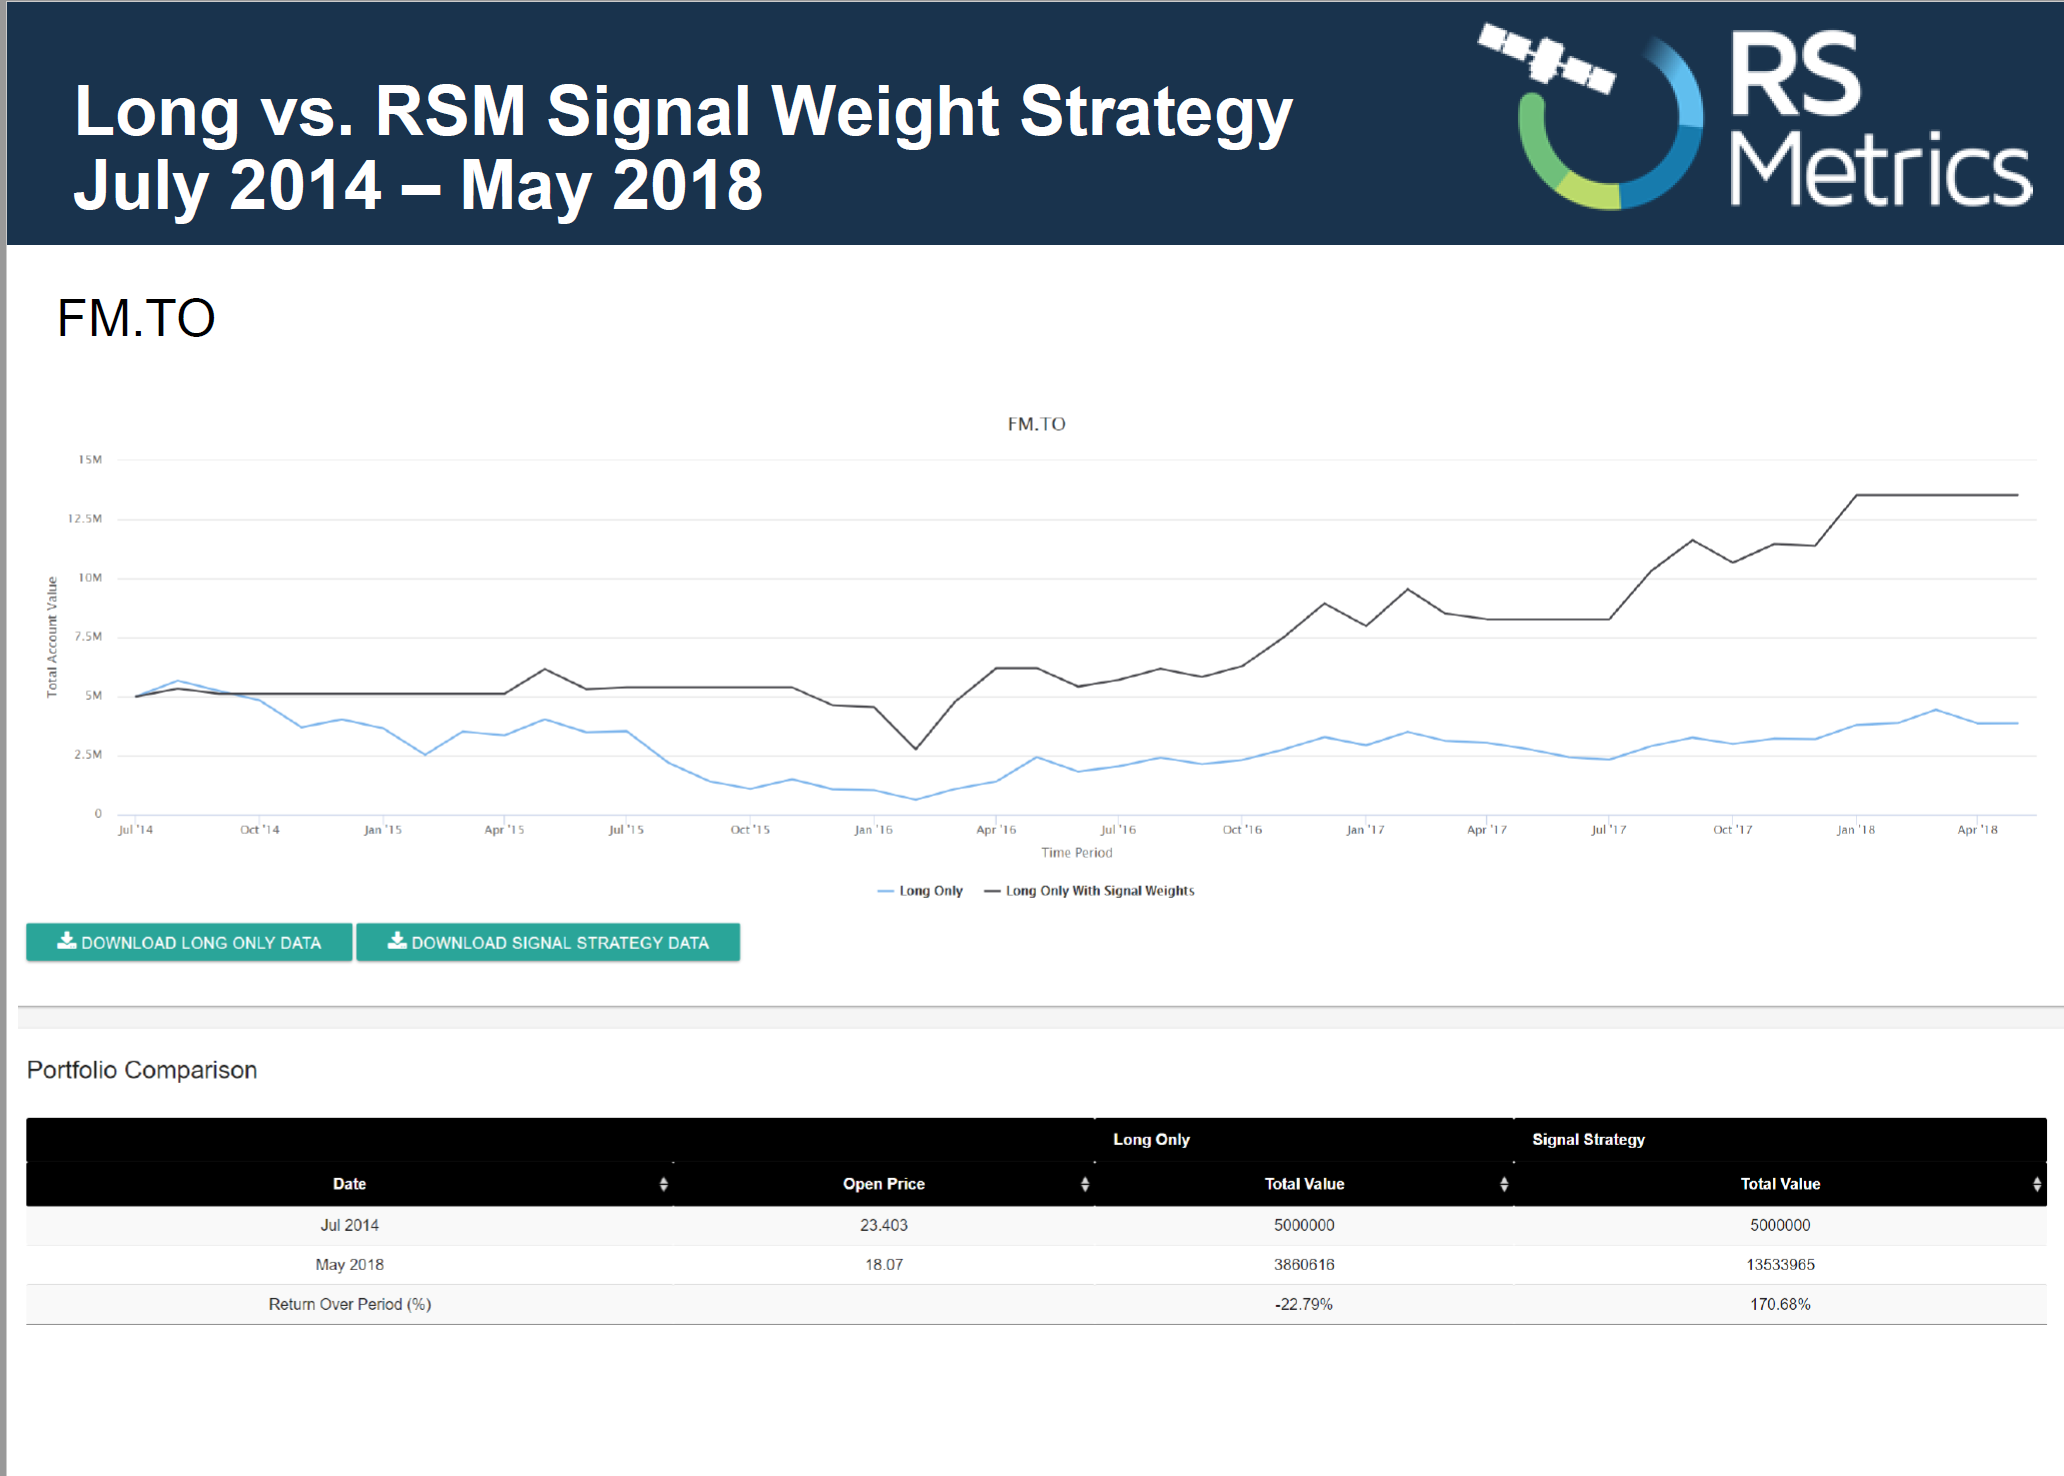Click Long Only Total Value column header
Image resolution: width=2064 pixels, height=1476 pixels.
[x=1303, y=1184]
